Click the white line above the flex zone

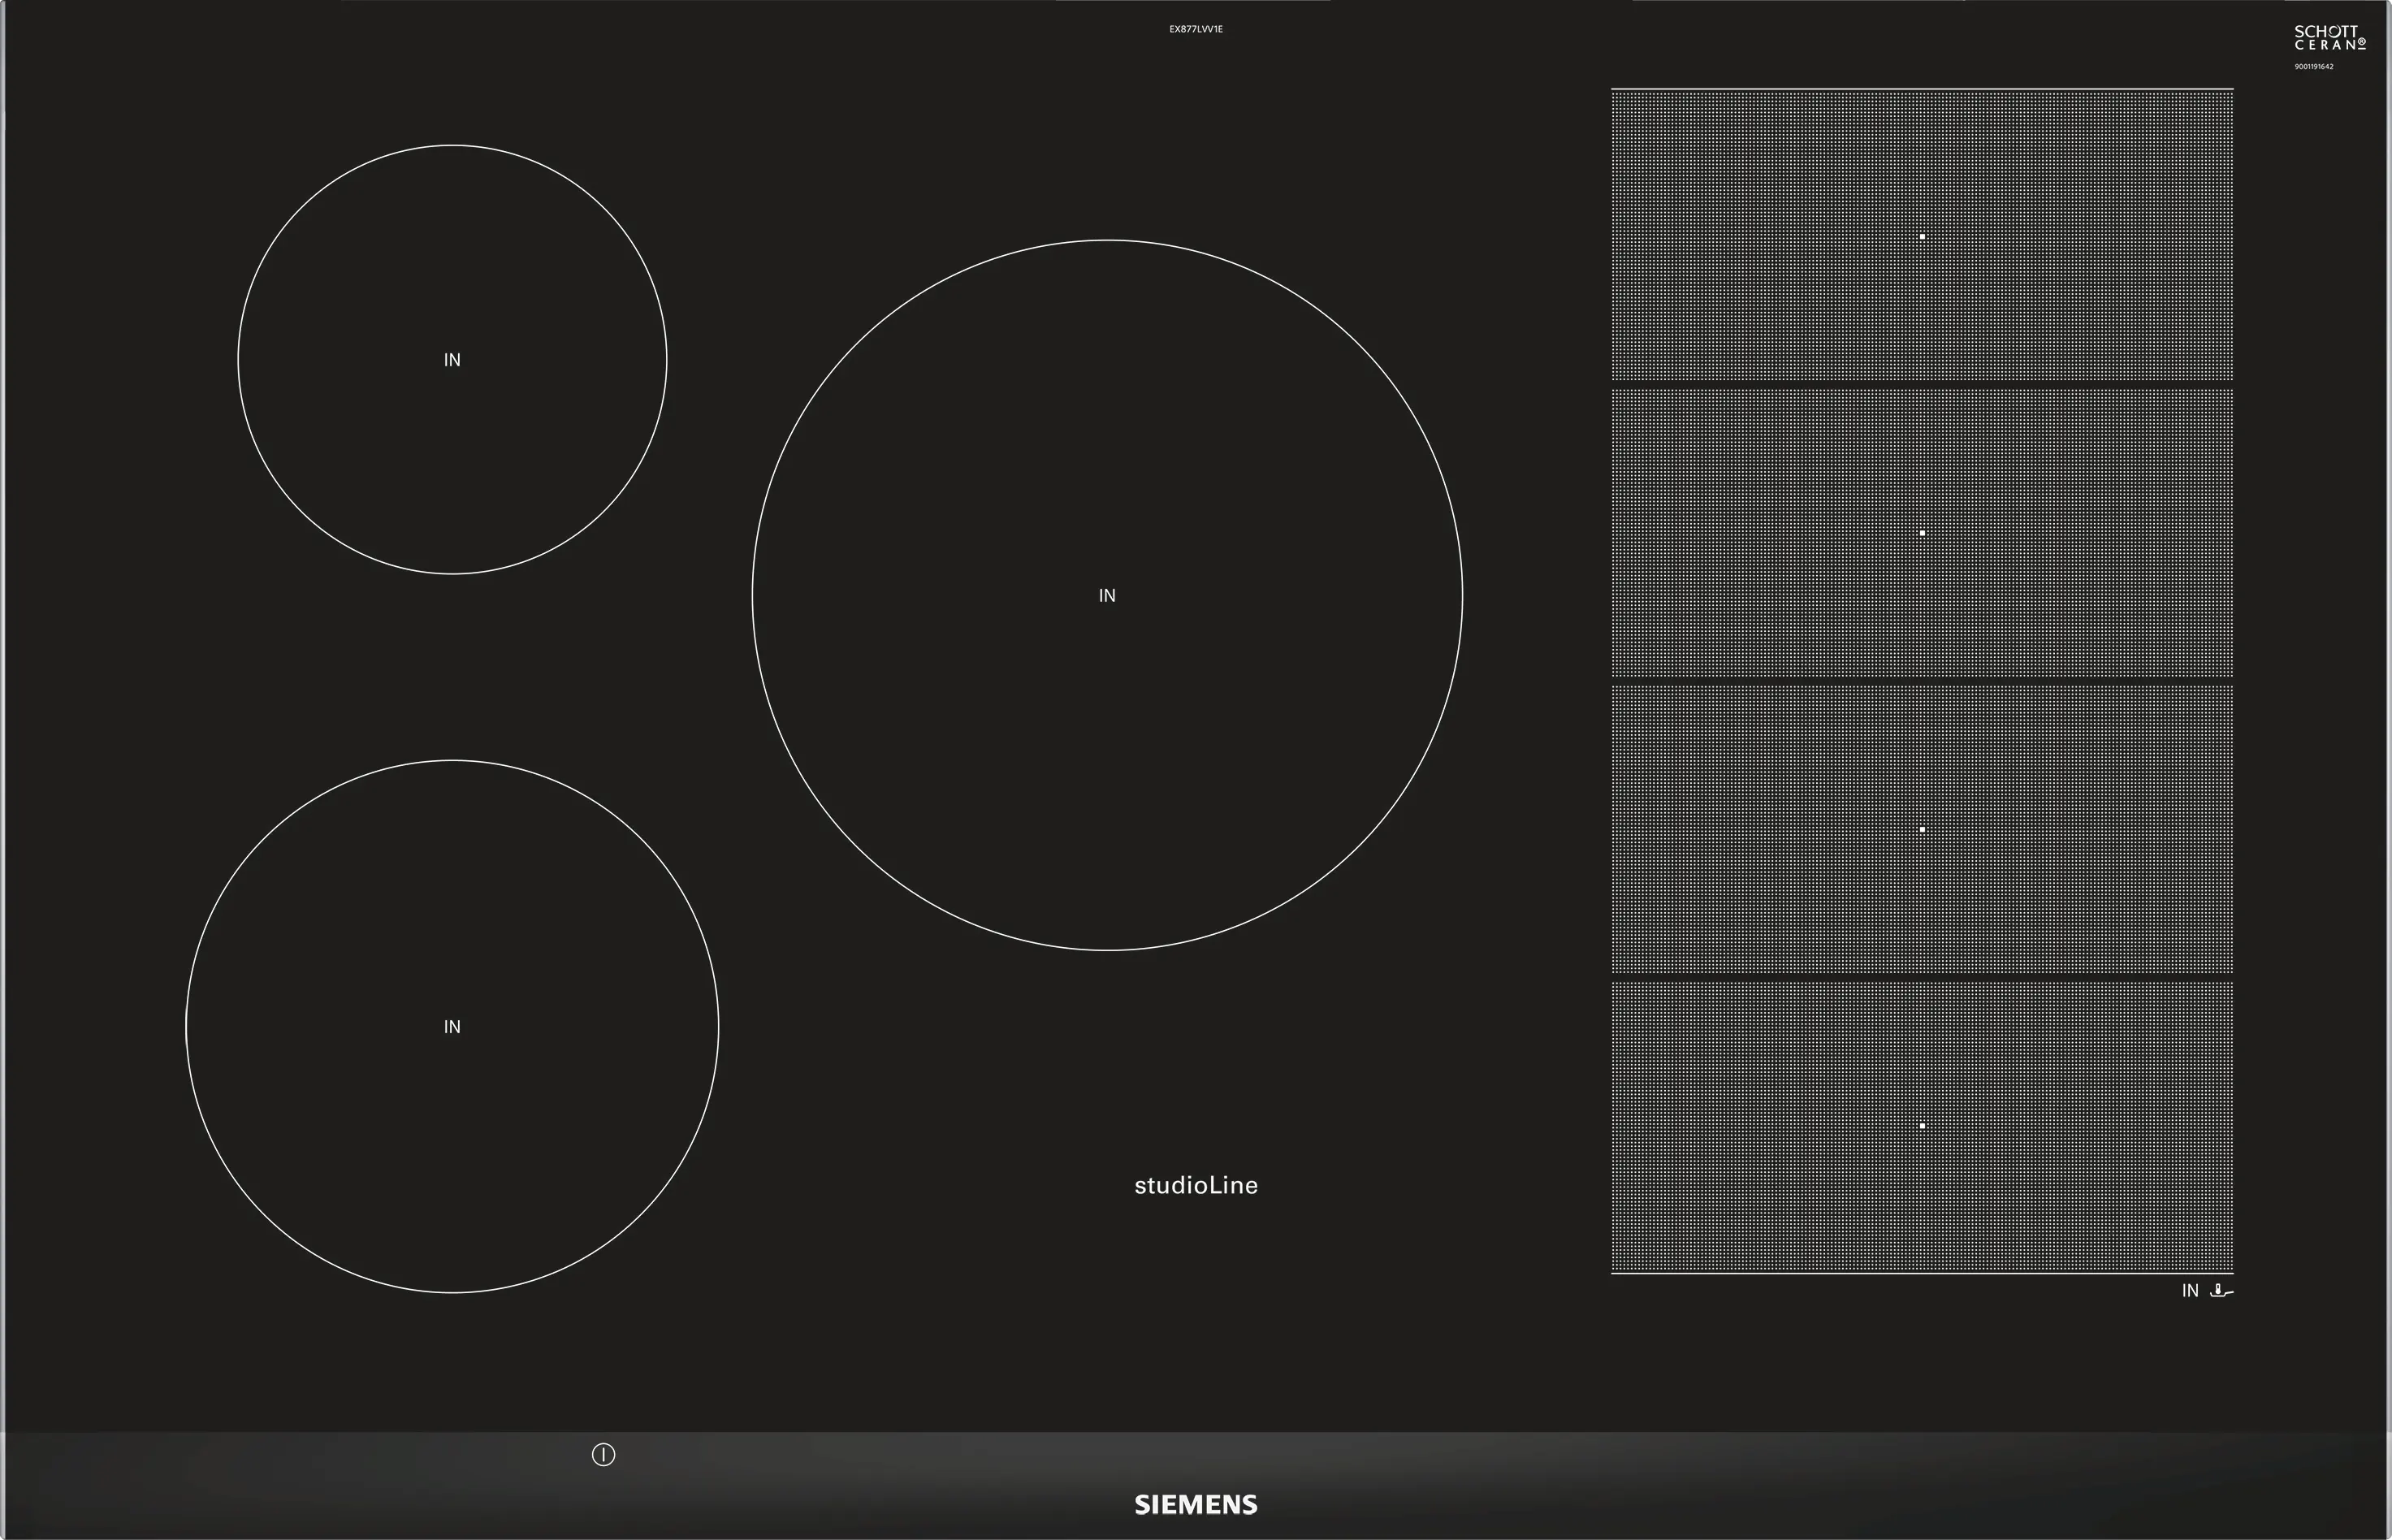pos(1922,89)
